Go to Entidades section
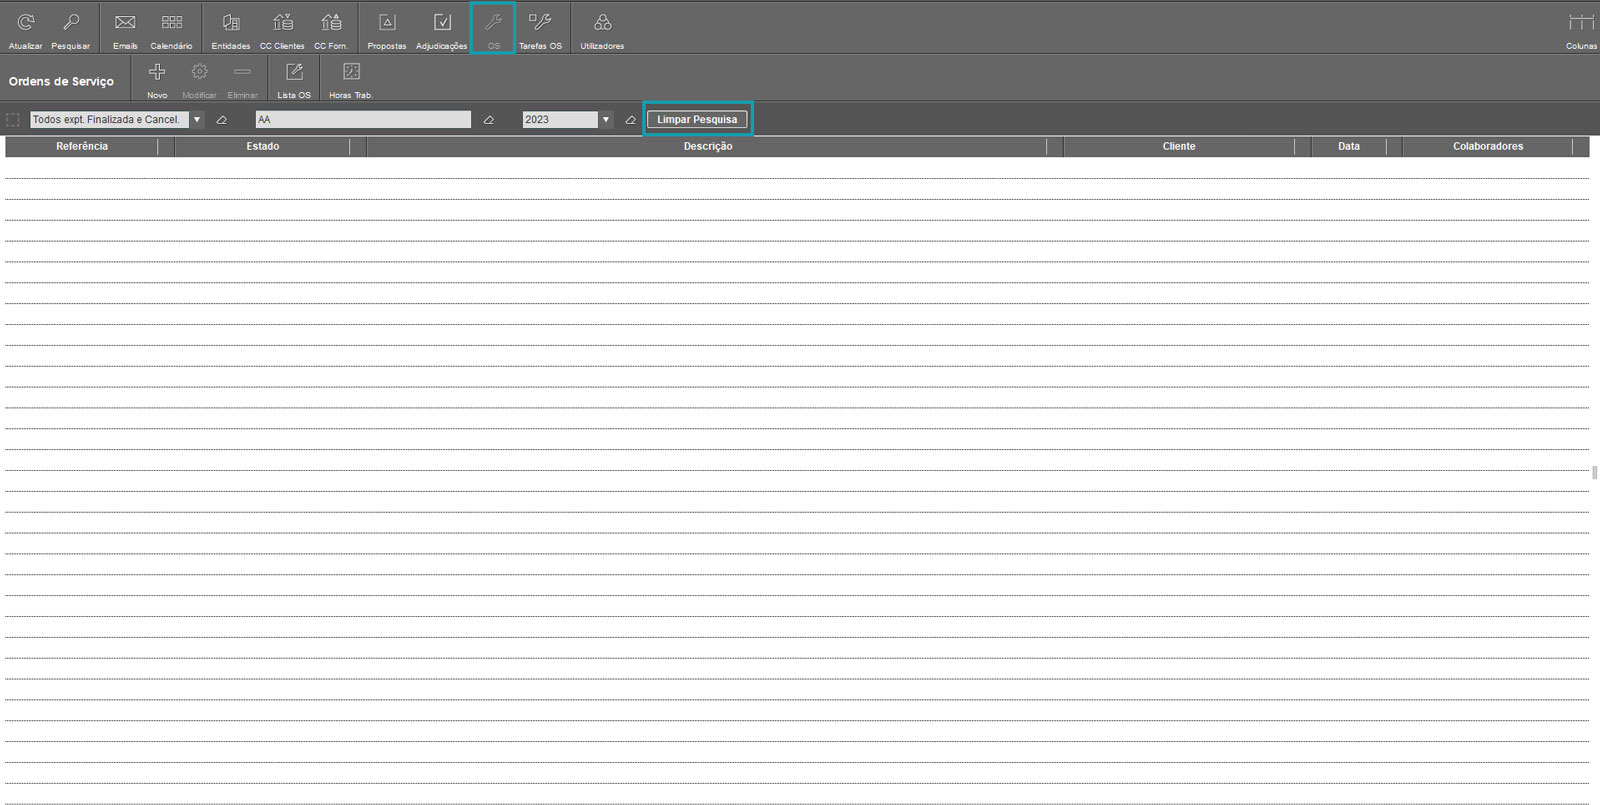 click(231, 28)
